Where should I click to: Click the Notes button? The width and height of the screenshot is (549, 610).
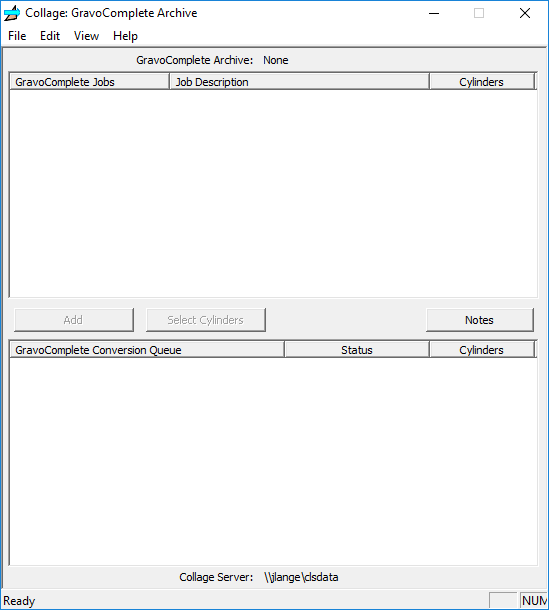480,320
